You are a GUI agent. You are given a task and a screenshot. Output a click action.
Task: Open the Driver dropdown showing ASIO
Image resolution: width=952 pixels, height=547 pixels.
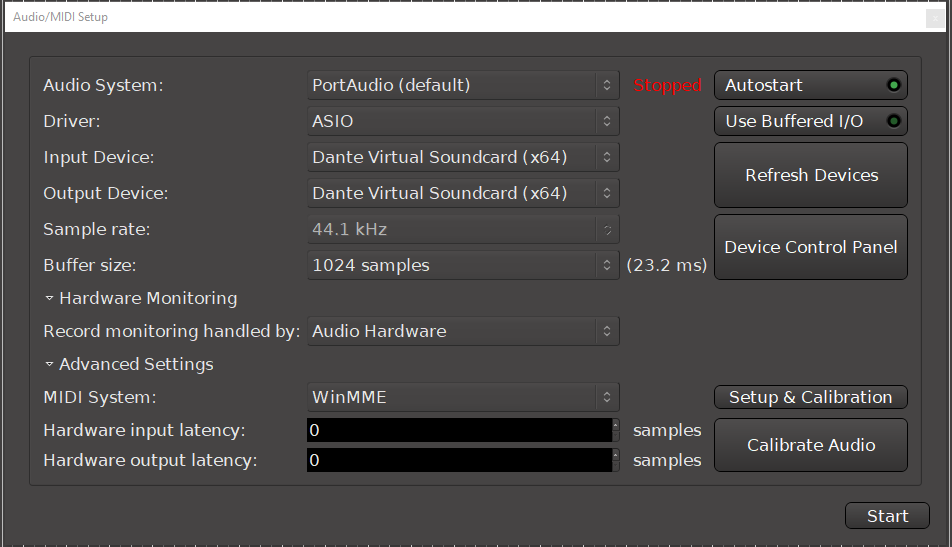(x=463, y=122)
